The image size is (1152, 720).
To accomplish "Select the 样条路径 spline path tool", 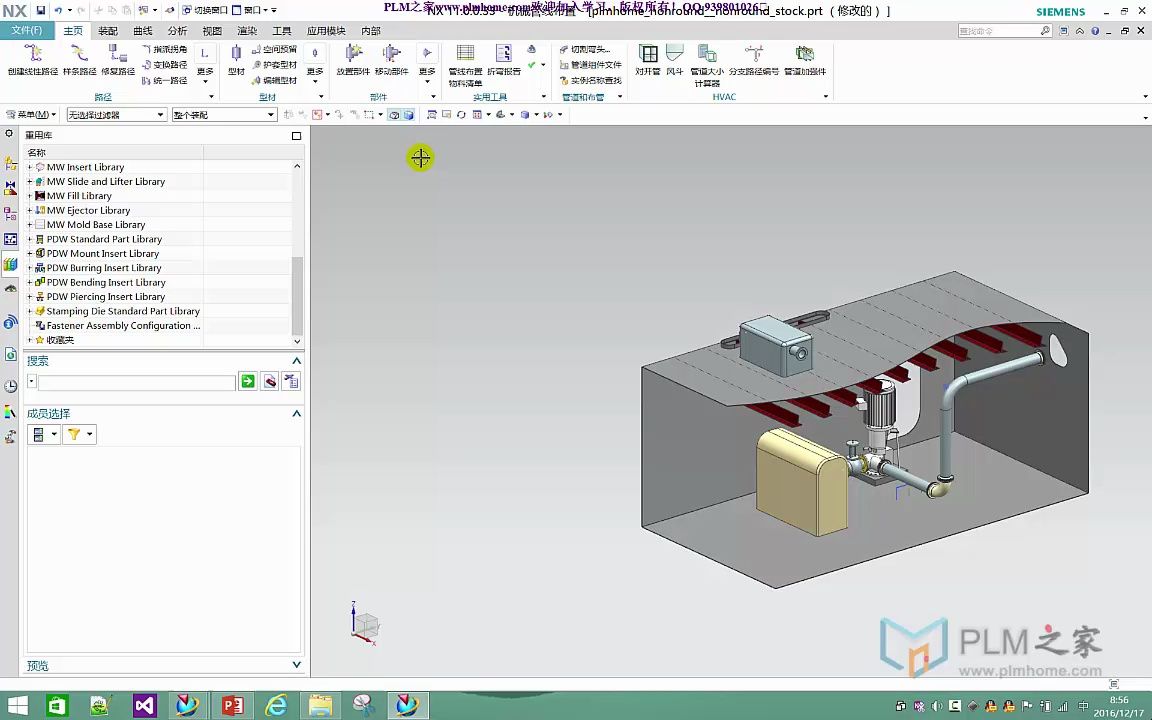I will 79,60.
